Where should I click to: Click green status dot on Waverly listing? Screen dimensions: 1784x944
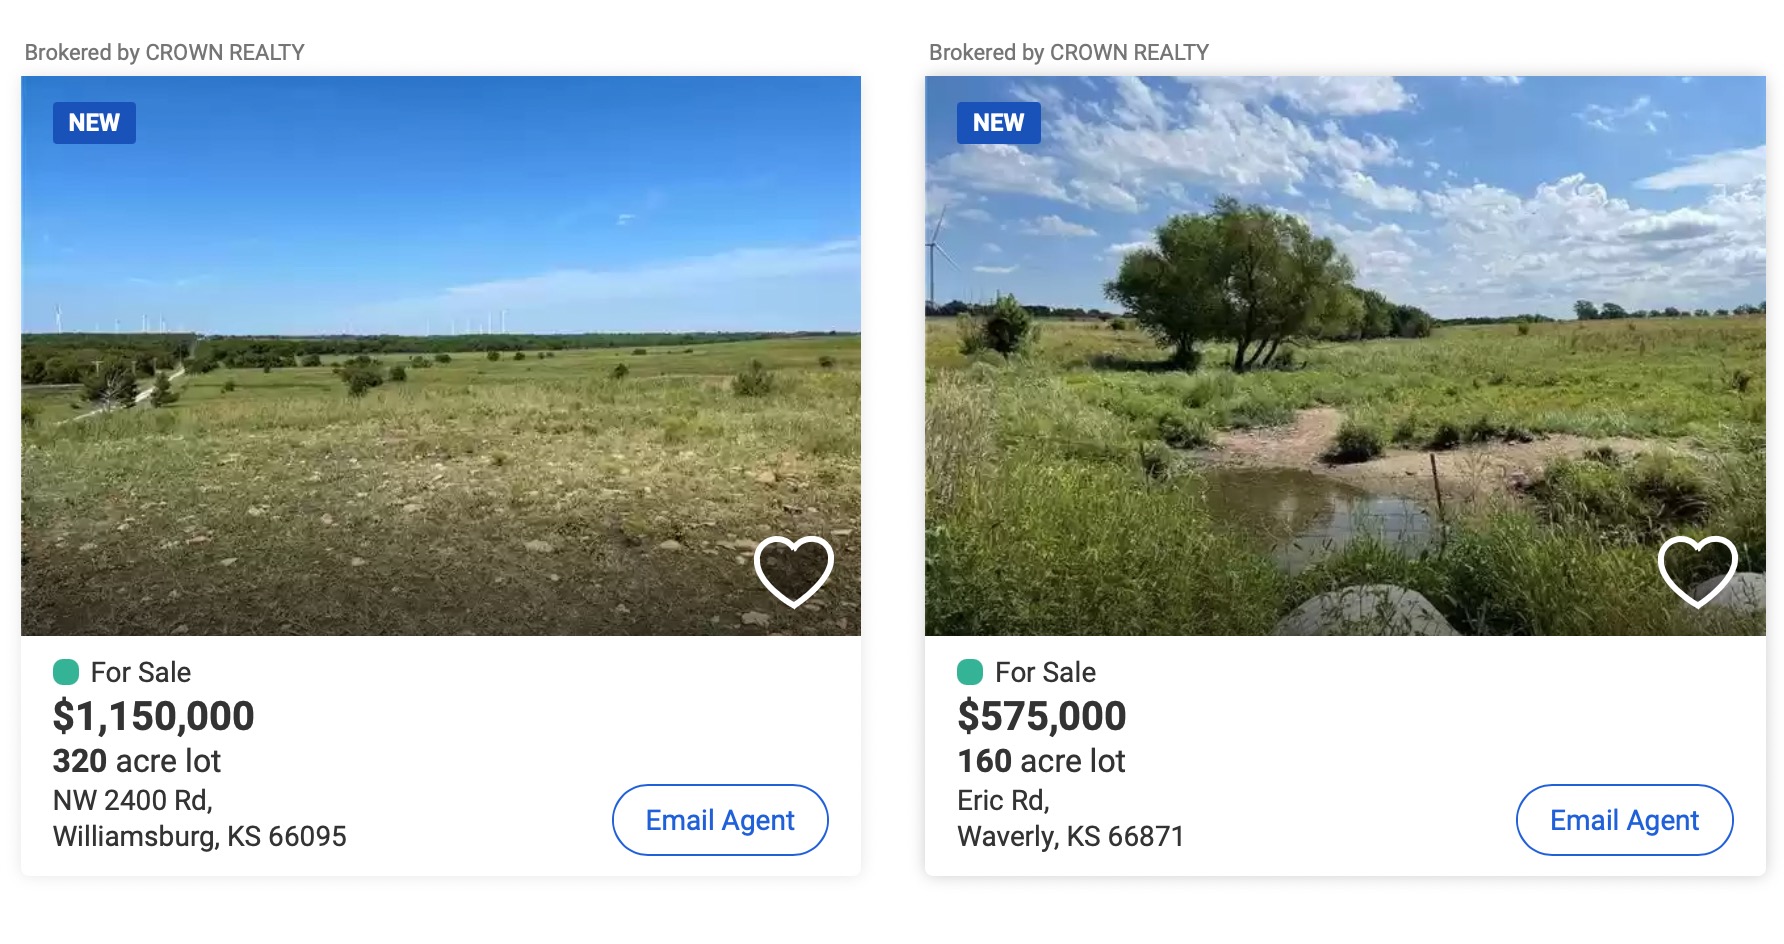pos(970,672)
